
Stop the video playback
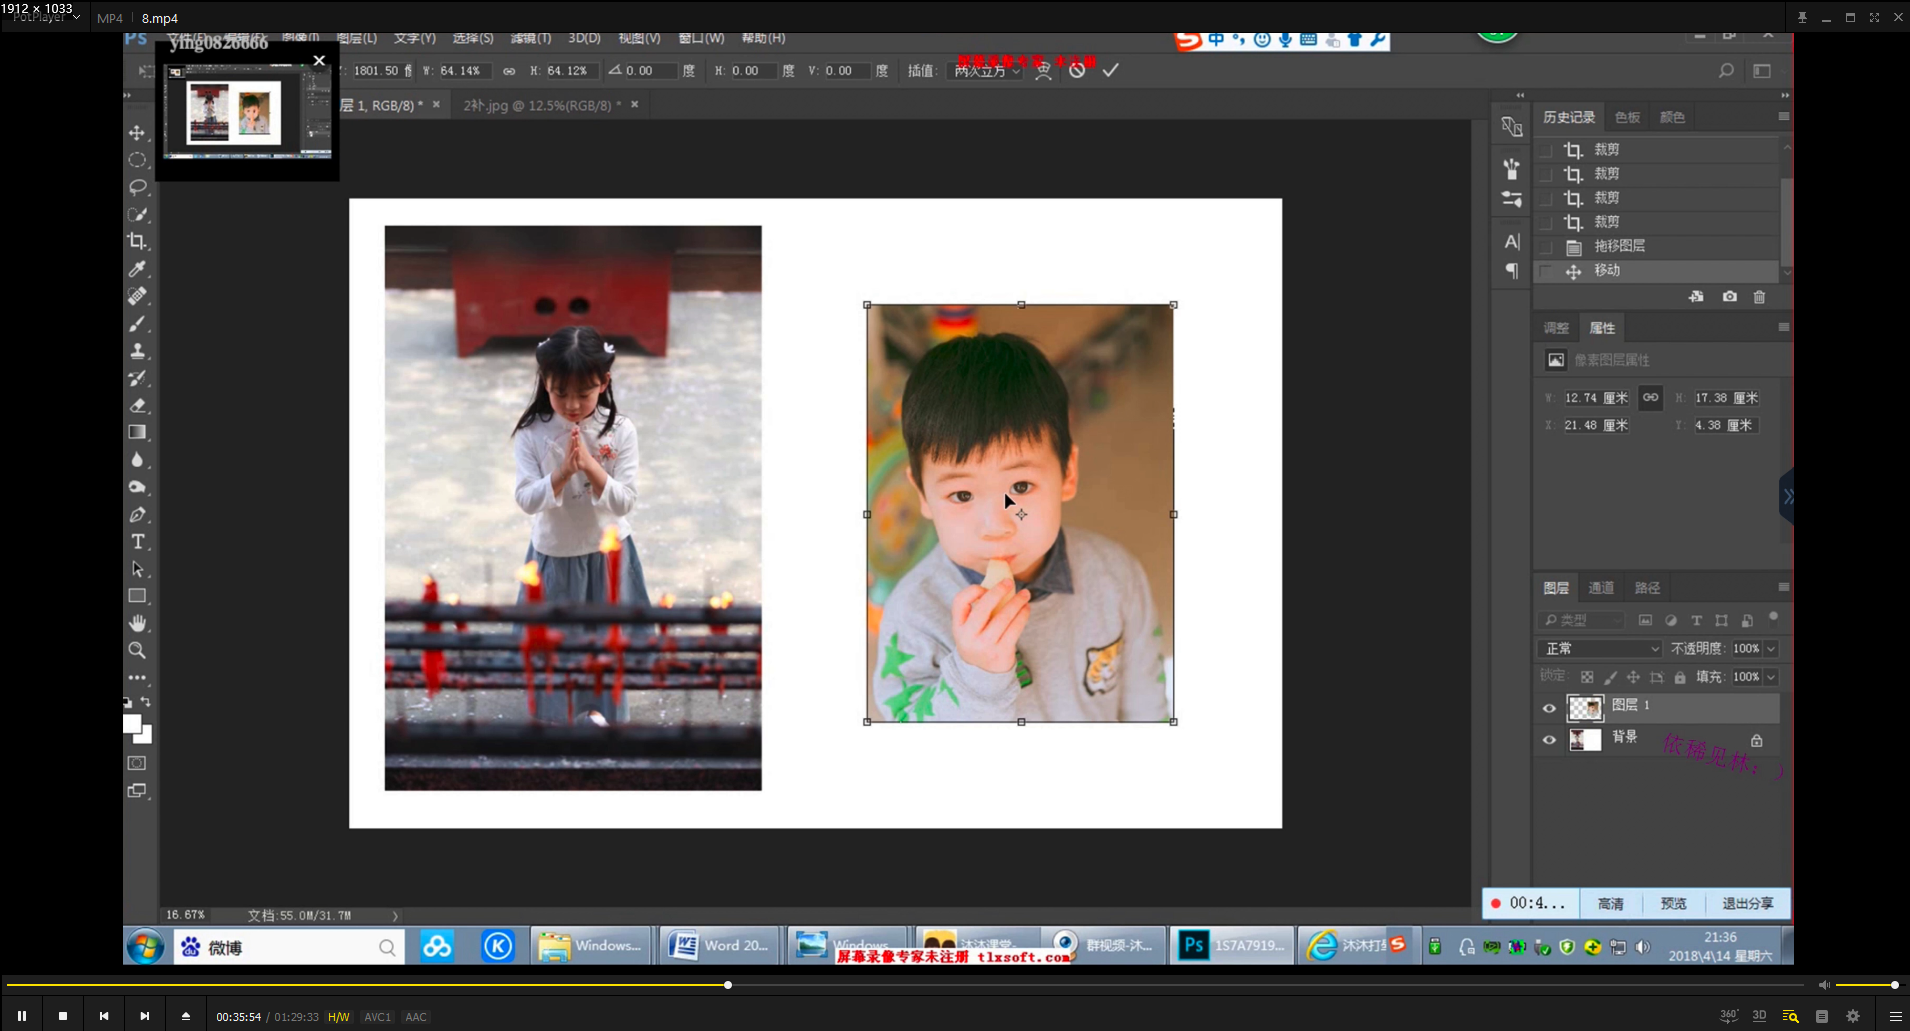[x=63, y=1016]
